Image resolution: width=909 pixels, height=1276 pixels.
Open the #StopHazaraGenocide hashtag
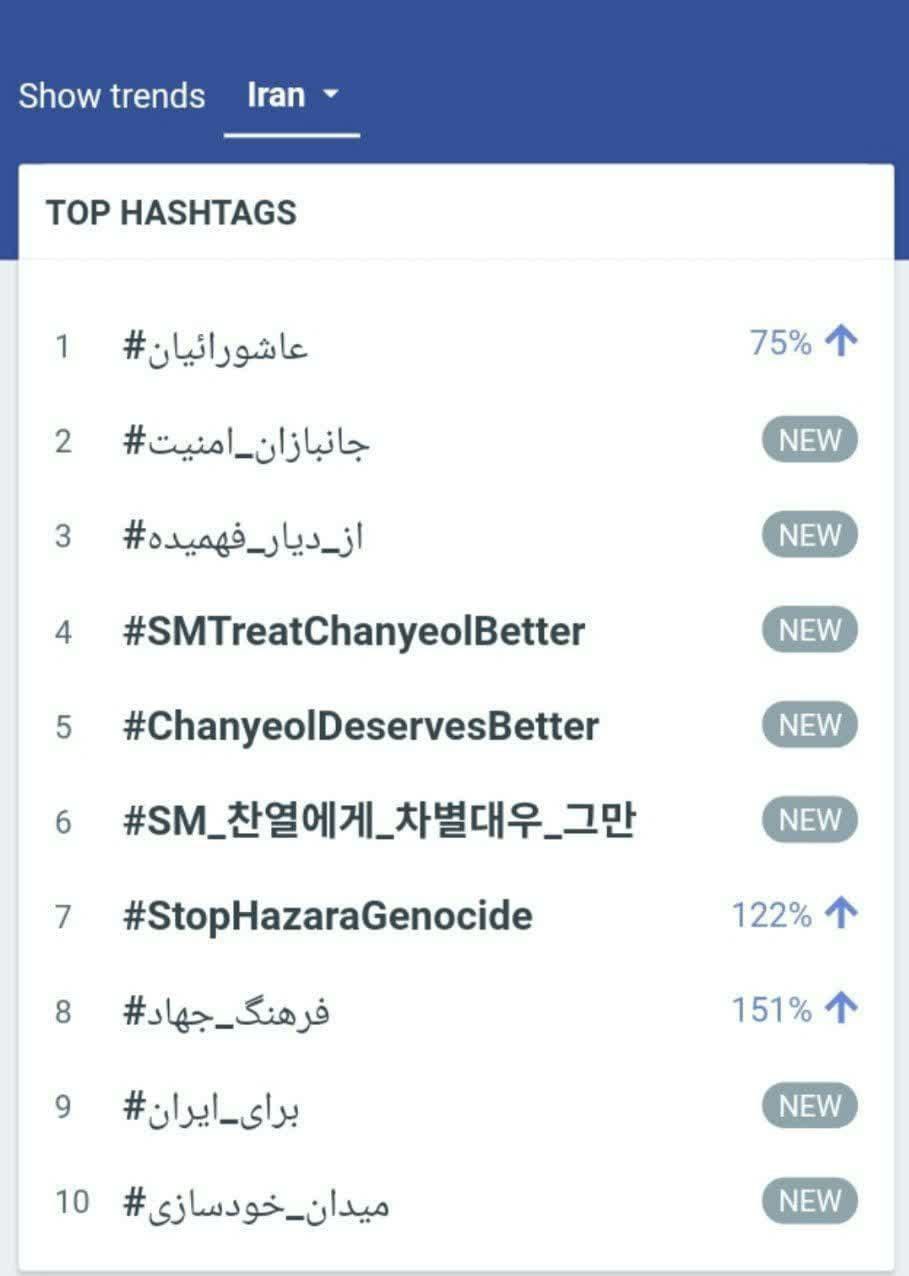coord(327,916)
